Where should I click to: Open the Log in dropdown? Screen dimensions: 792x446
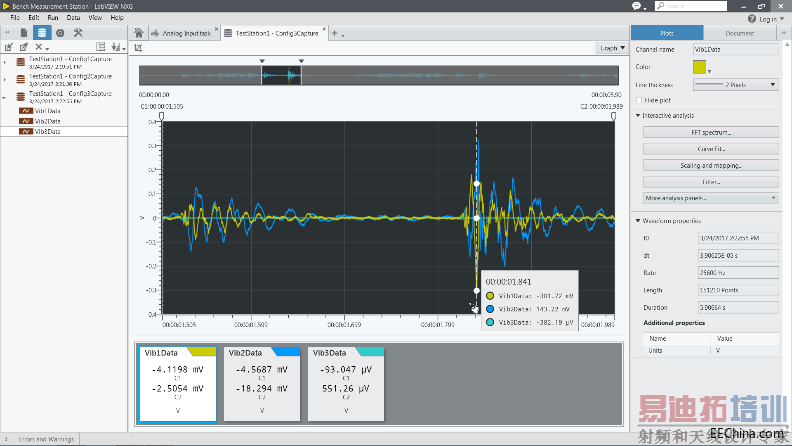(771, 19)
